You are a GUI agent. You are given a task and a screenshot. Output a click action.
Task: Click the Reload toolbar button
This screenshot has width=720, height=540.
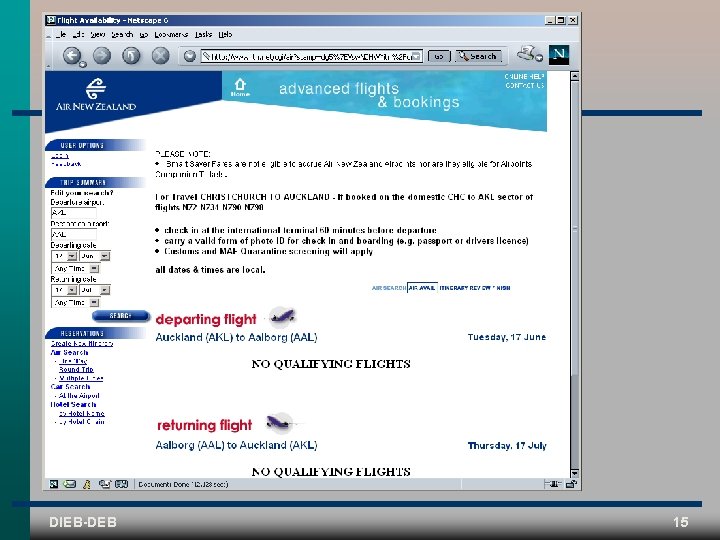point(131,56)
